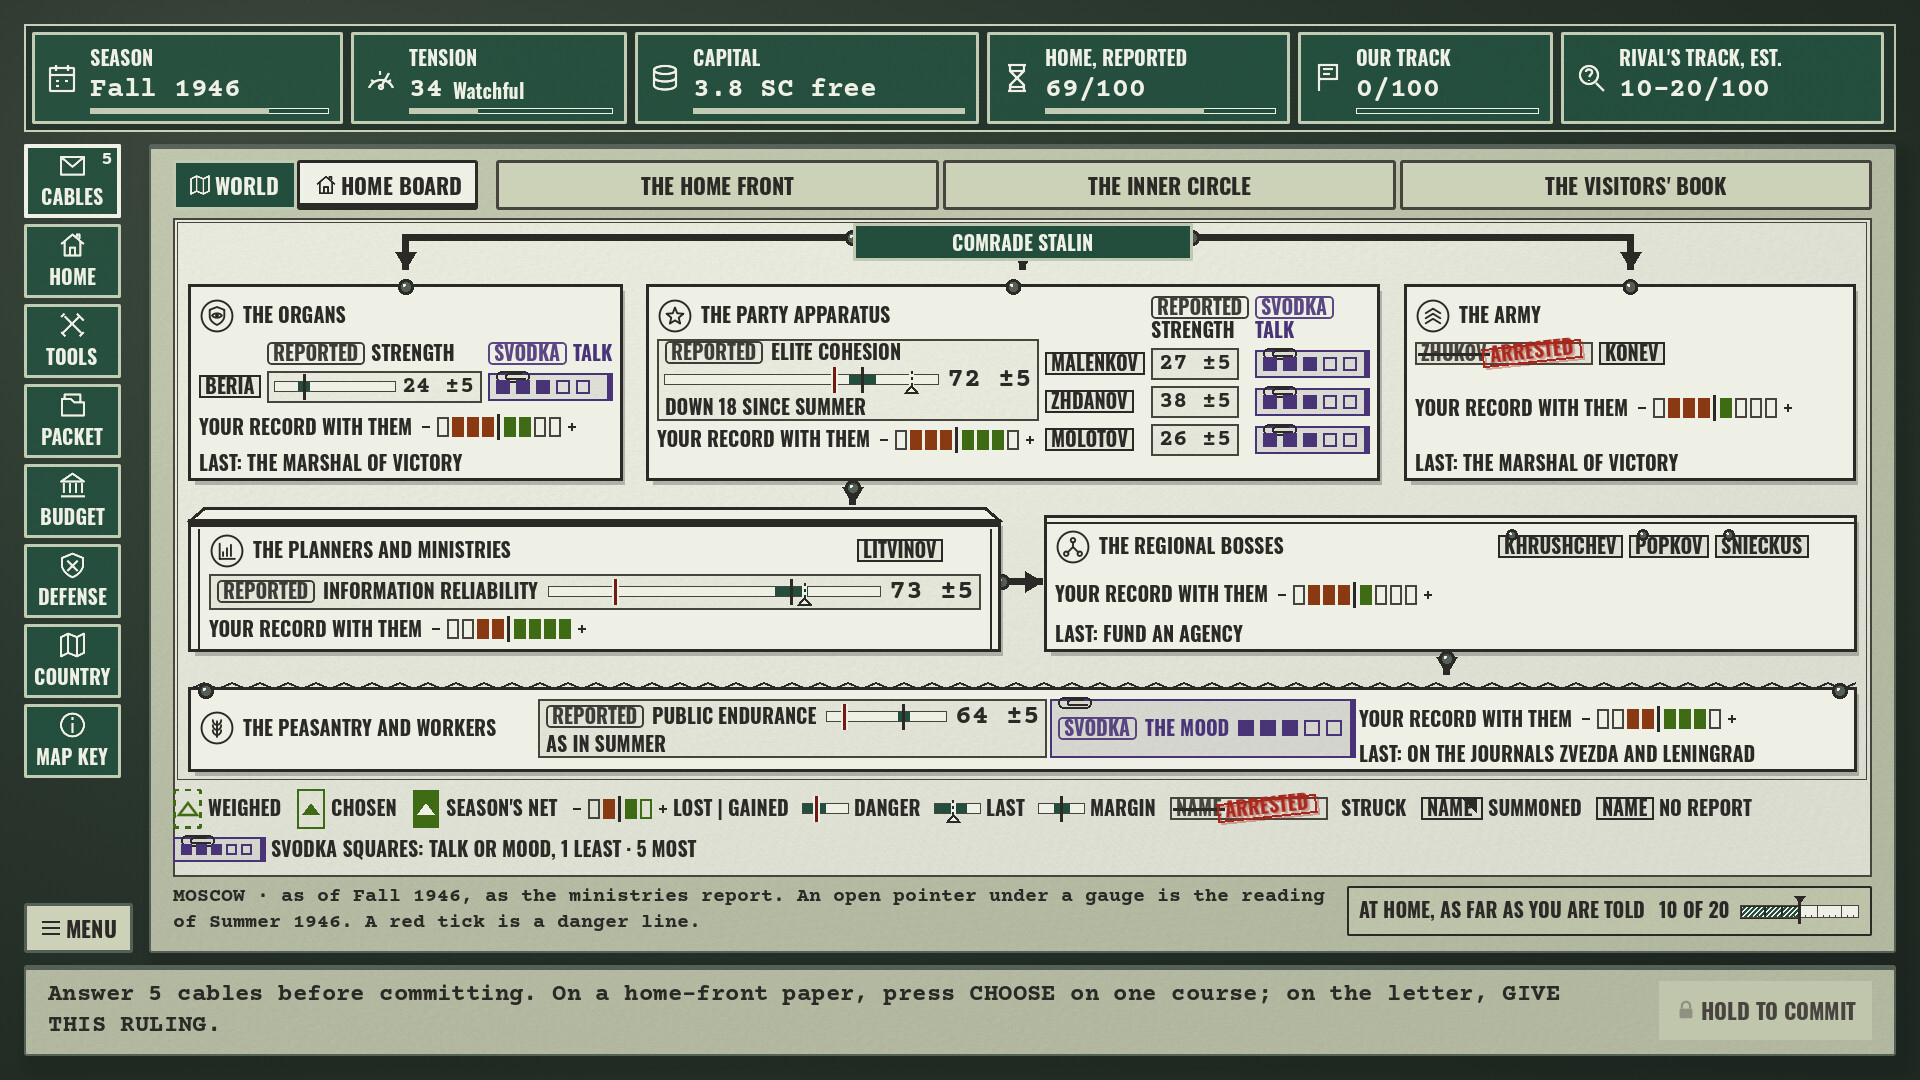Open the Budget screen
Viewport: 1920px width, 1080px height.
coord(72,501)
